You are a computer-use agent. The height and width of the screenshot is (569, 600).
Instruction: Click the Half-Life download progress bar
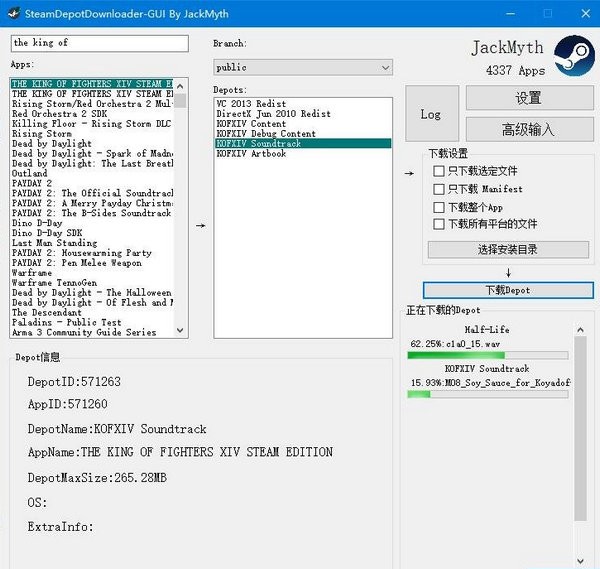(487, 355)
